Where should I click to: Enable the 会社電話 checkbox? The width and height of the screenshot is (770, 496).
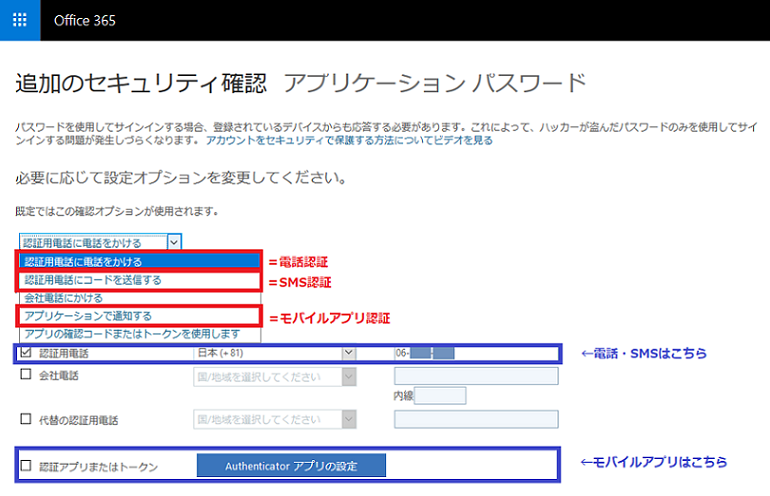[26, 376]
